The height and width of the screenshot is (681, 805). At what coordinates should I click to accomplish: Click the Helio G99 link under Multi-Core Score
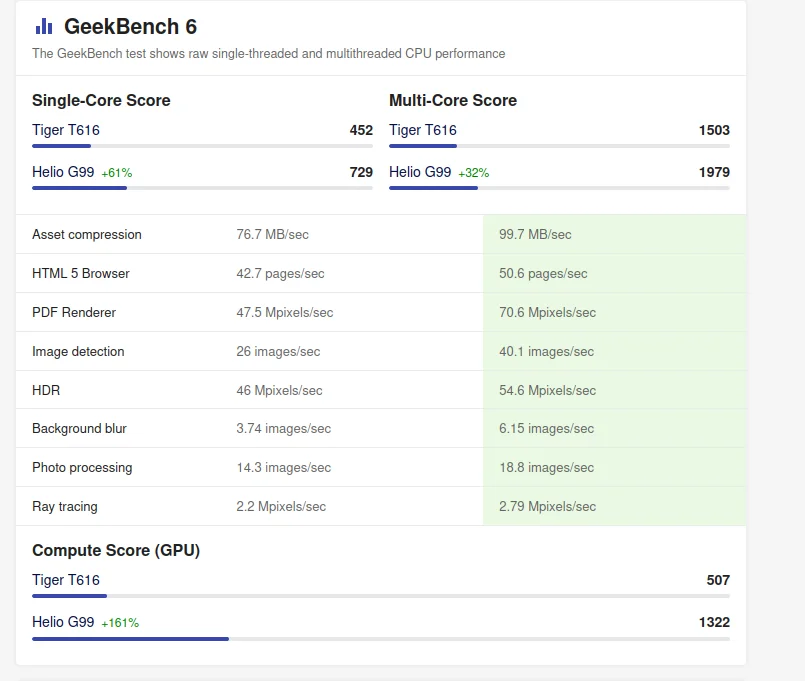pos(420,172)
